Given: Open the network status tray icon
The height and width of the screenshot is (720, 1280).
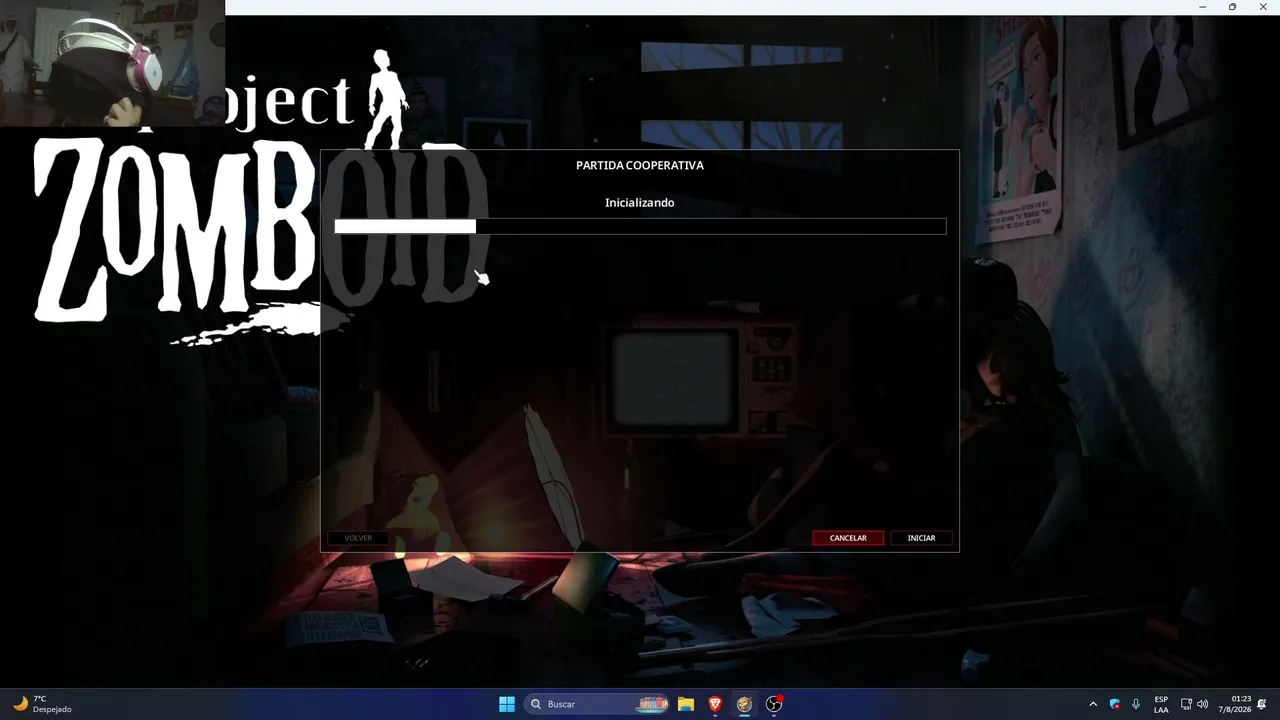Looking at the screenshot, I should pos(1186,704).
